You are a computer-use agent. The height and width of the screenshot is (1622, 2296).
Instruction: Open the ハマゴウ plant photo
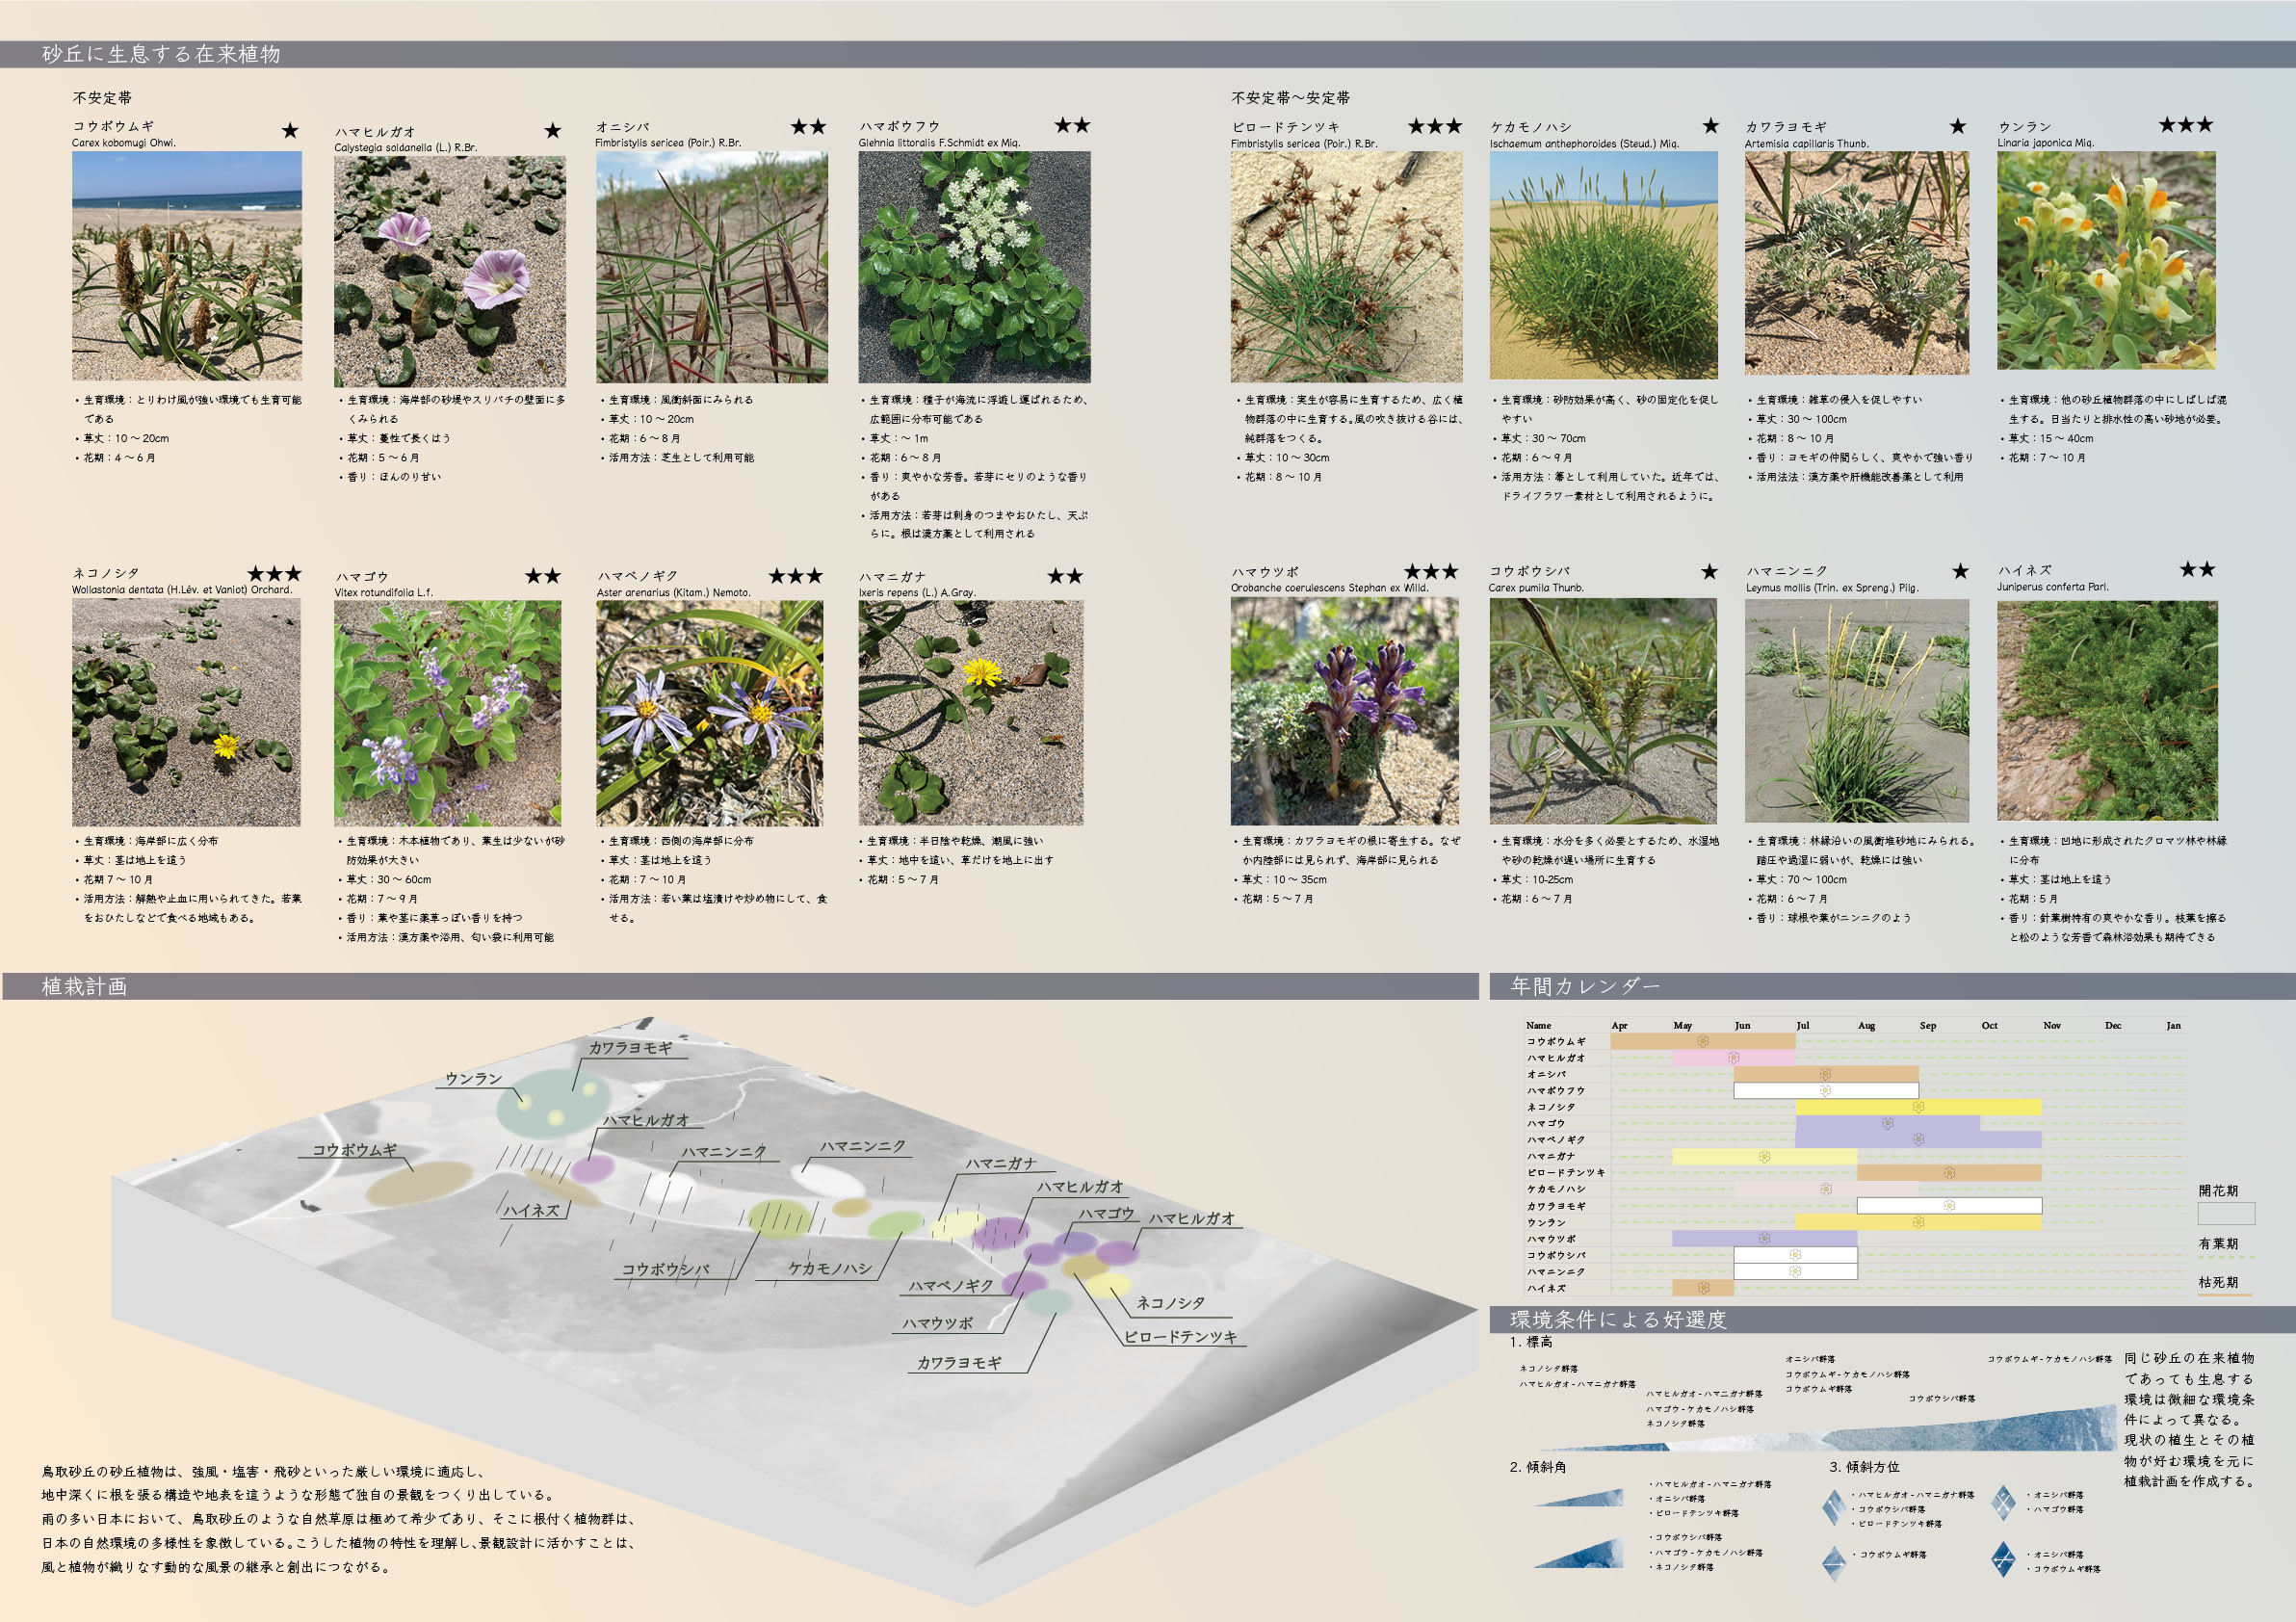point(447,713)
